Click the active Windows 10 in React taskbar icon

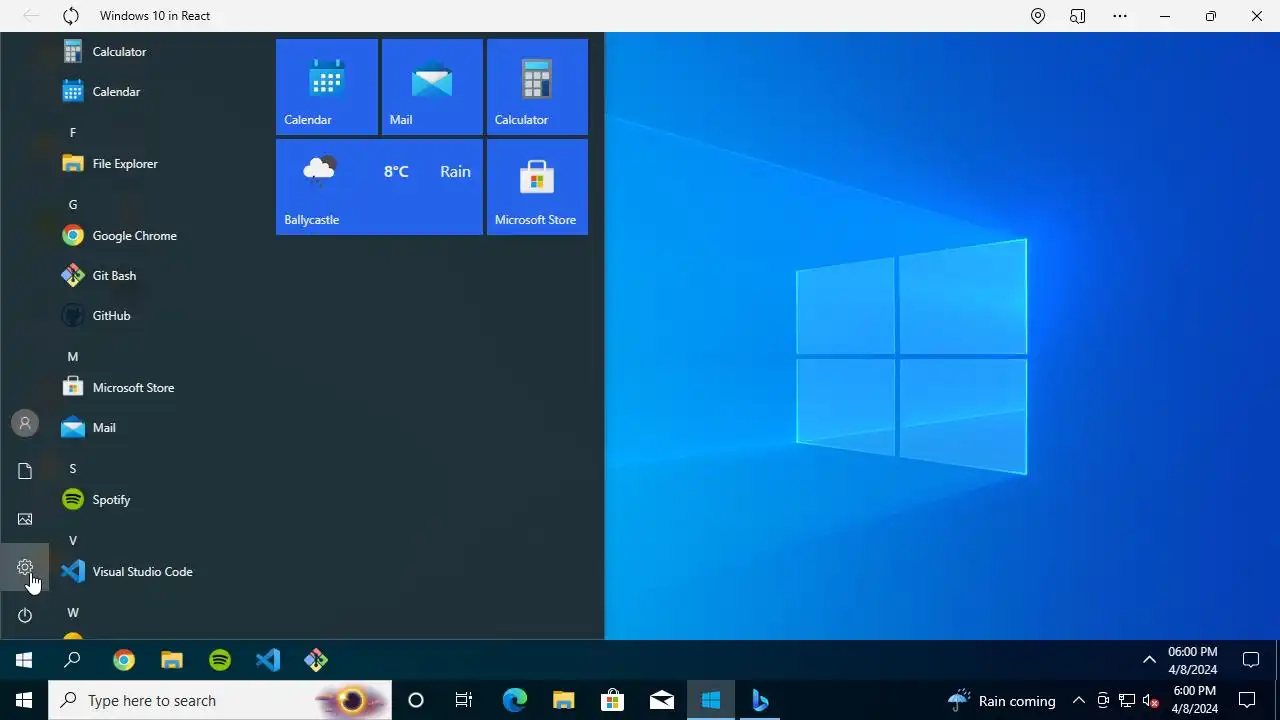click(x=711, y=700)
